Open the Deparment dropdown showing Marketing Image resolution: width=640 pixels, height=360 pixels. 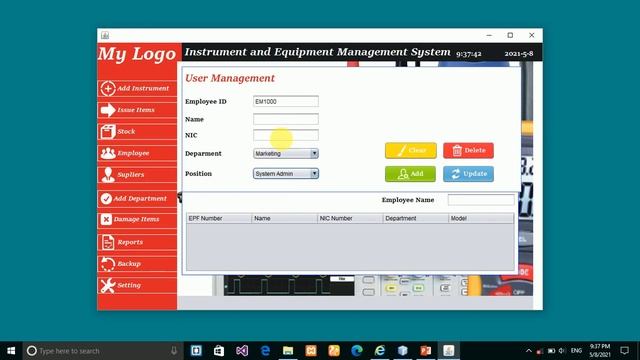tap(286, 153)
